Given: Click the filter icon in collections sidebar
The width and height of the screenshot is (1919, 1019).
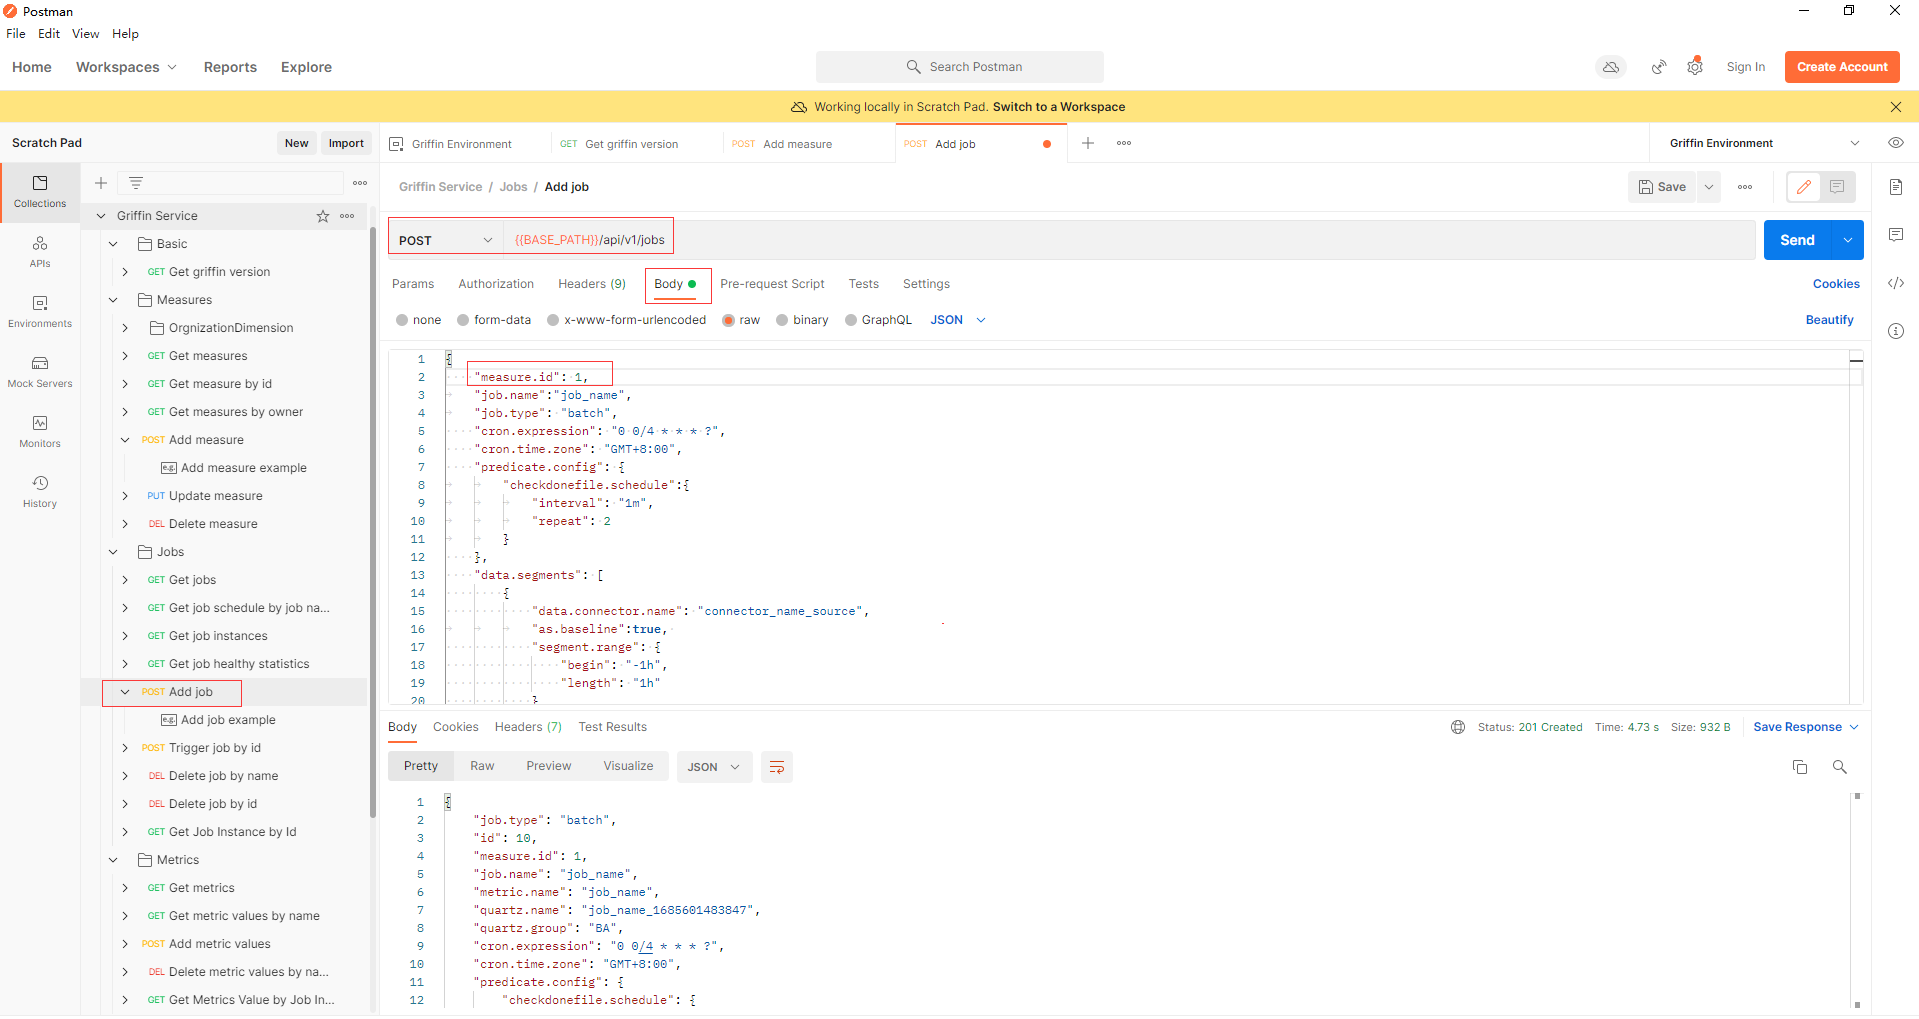Looking at the screenshot, I should [136, 183].
